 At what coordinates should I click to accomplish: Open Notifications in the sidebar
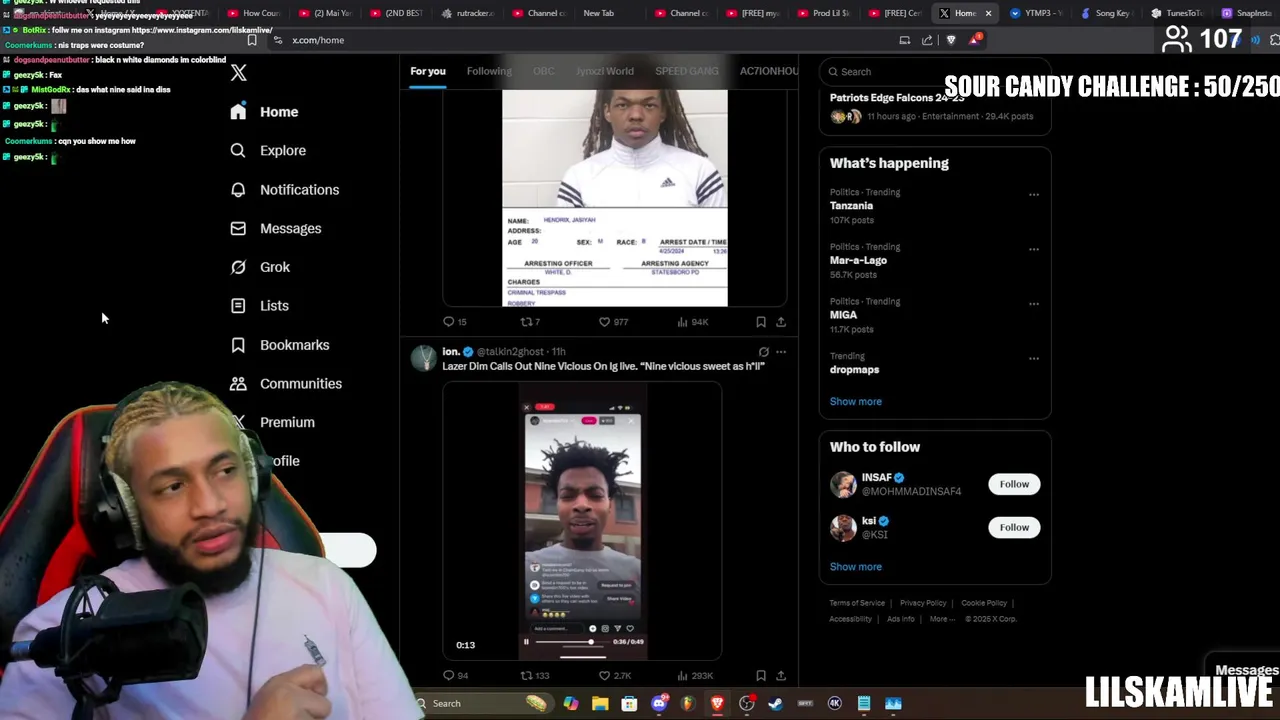coord(284,189)
